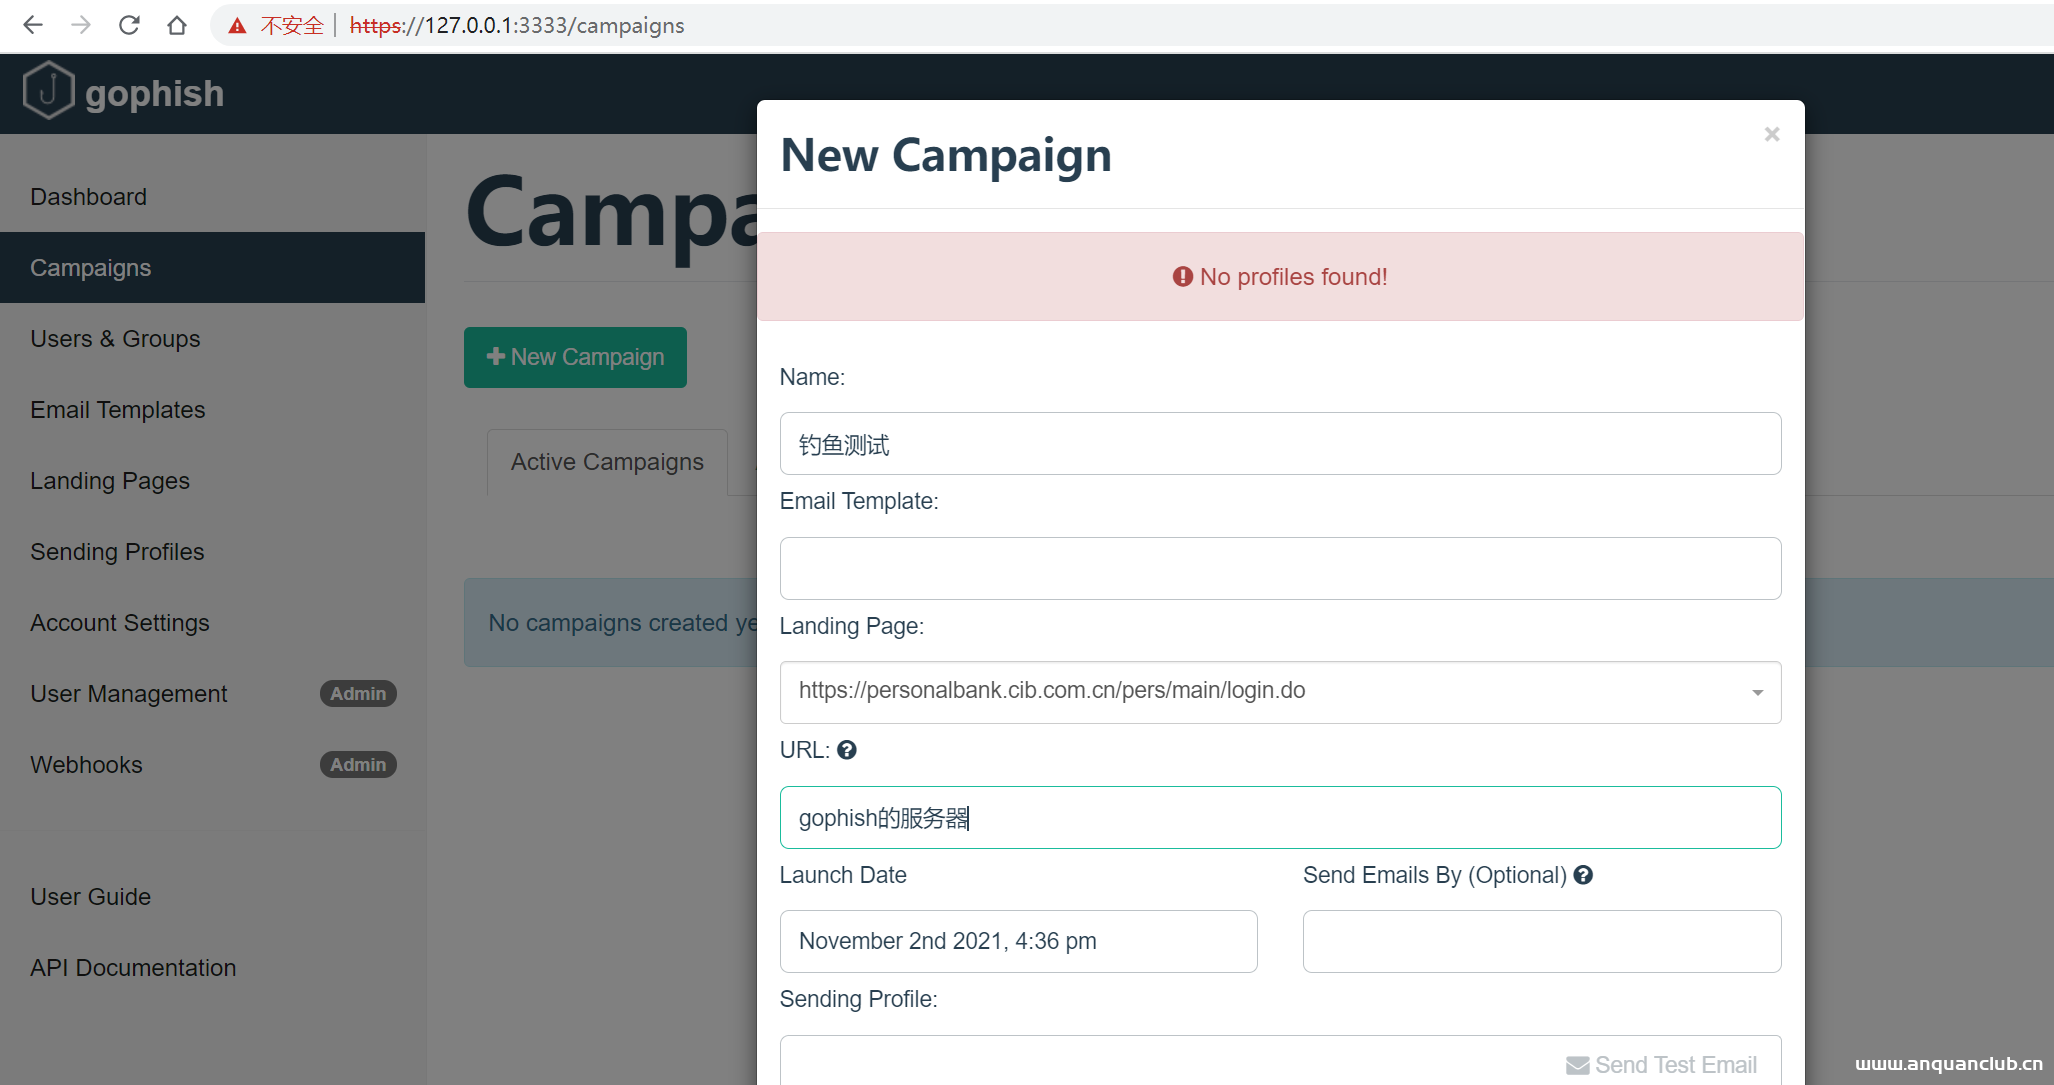Click browser home icon
2054x1085 pixels.
coord(177,25)
